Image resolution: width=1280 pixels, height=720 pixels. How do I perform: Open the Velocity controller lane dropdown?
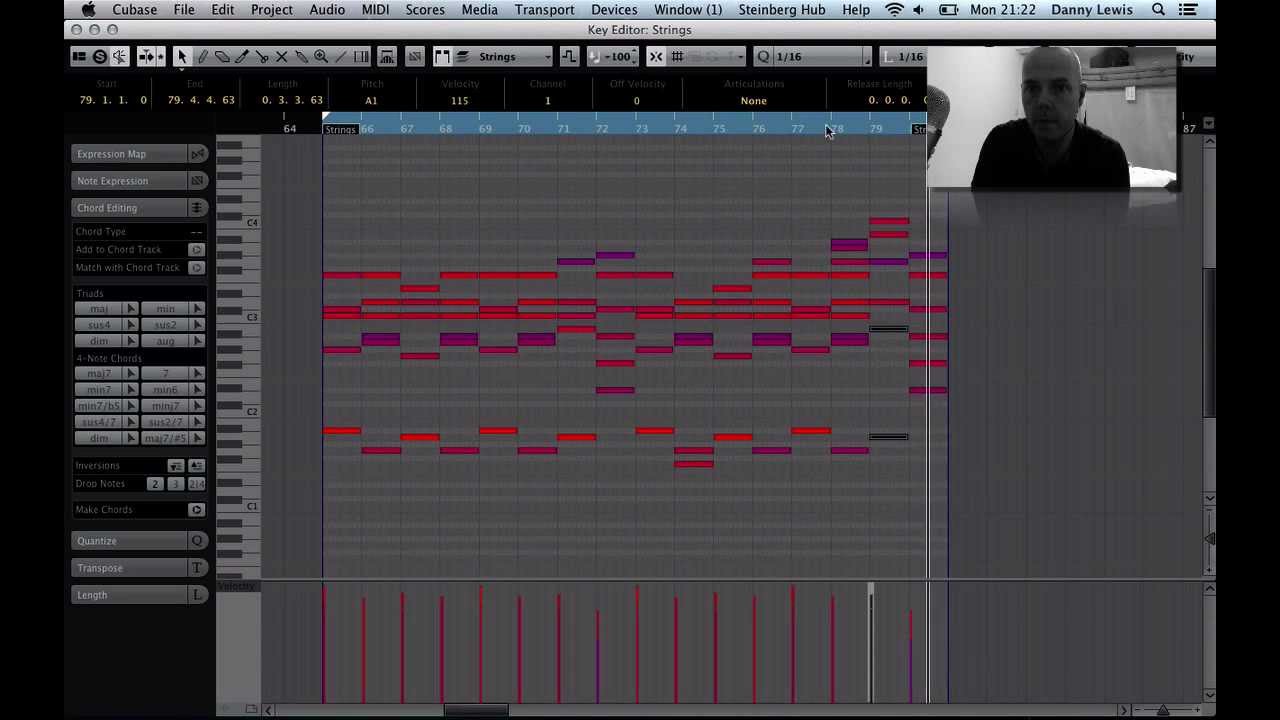pos(239,587)
